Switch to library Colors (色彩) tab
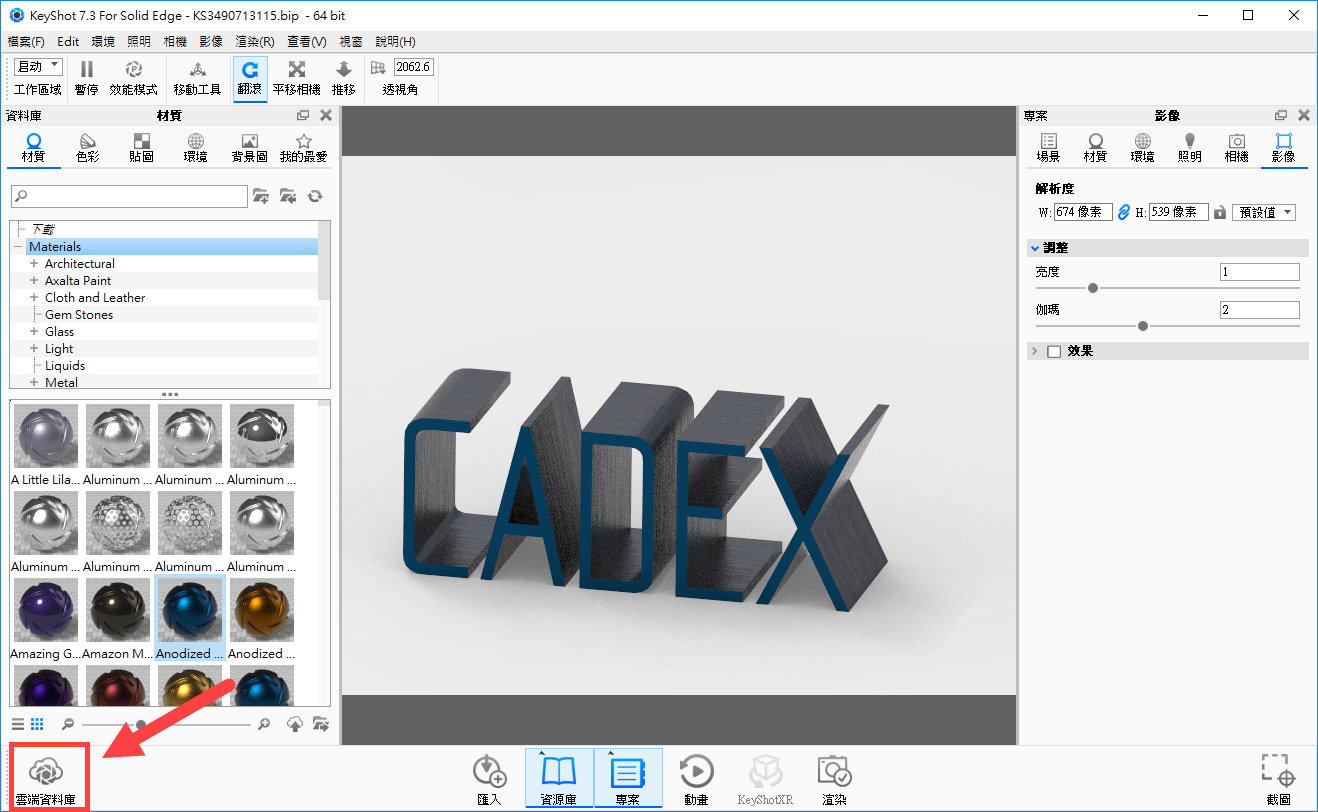Image resolution: width=1318 pixels, height=812 pixels. pyautogui.click(x=88, y=148)
